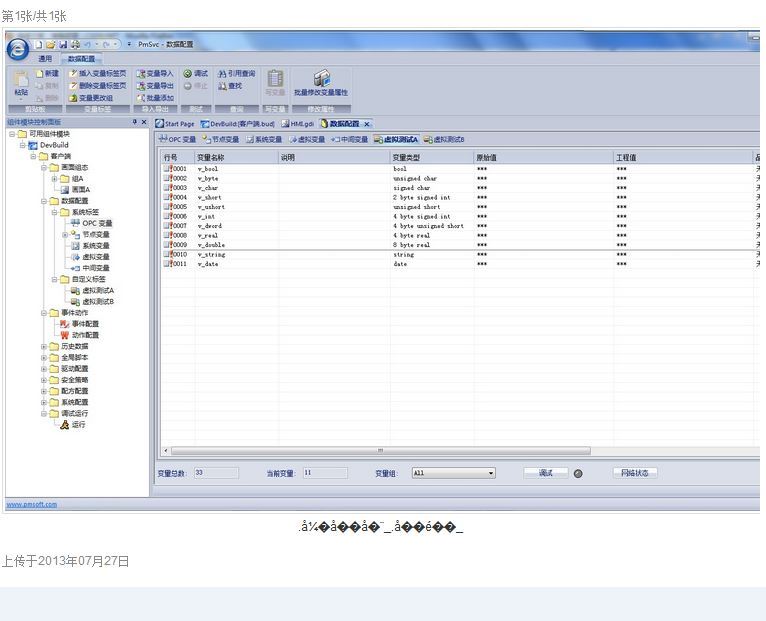Collapse the 系统标签 folder
766x621 pixels.
coord(55,212)
